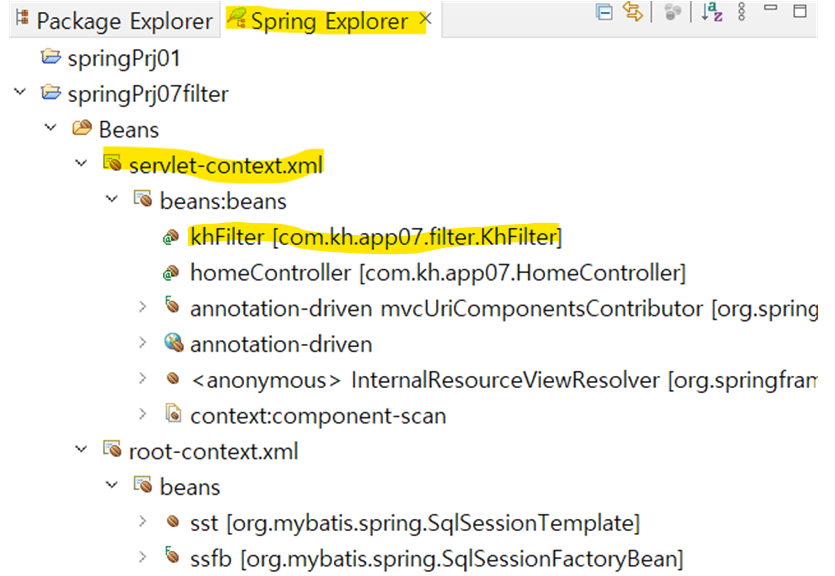Expand the globe-icon annotation-driven node
The height and width of the screenshot is (576, 835).
142,342
